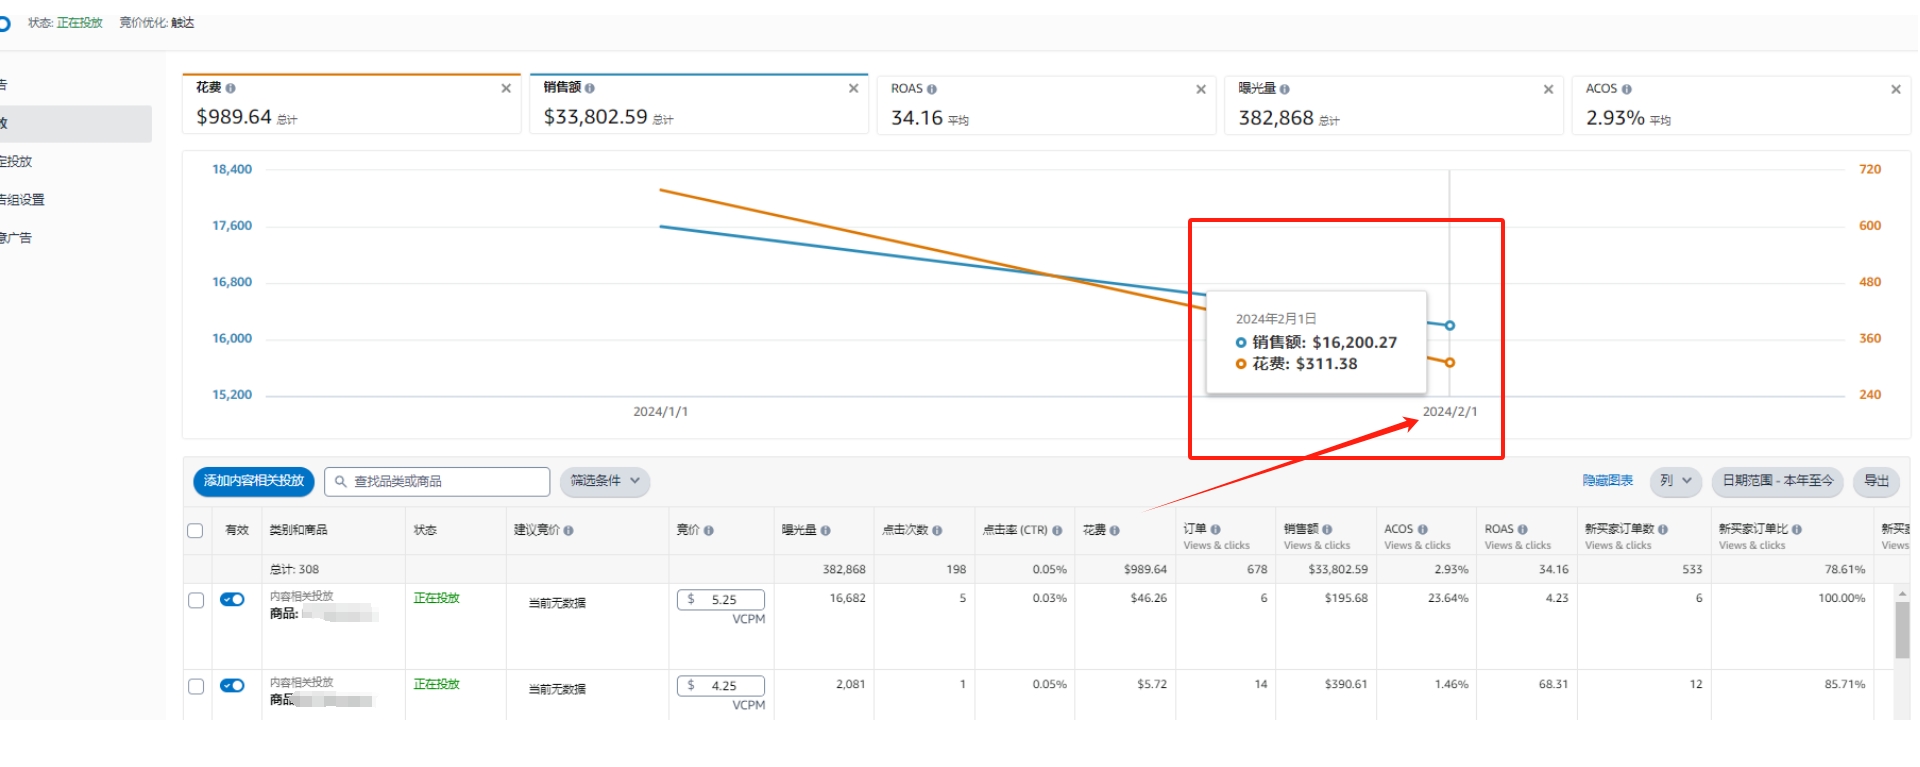Click the search magnifier icon
1920x767 pixels.
341,482
